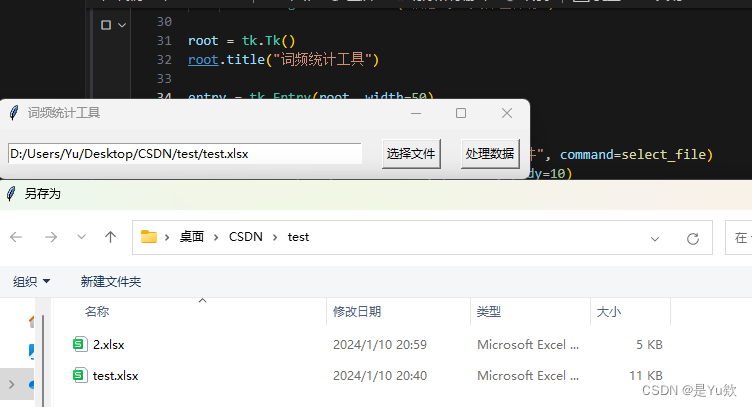Open the 组织 dropdown menu

[x=31, y=281]
